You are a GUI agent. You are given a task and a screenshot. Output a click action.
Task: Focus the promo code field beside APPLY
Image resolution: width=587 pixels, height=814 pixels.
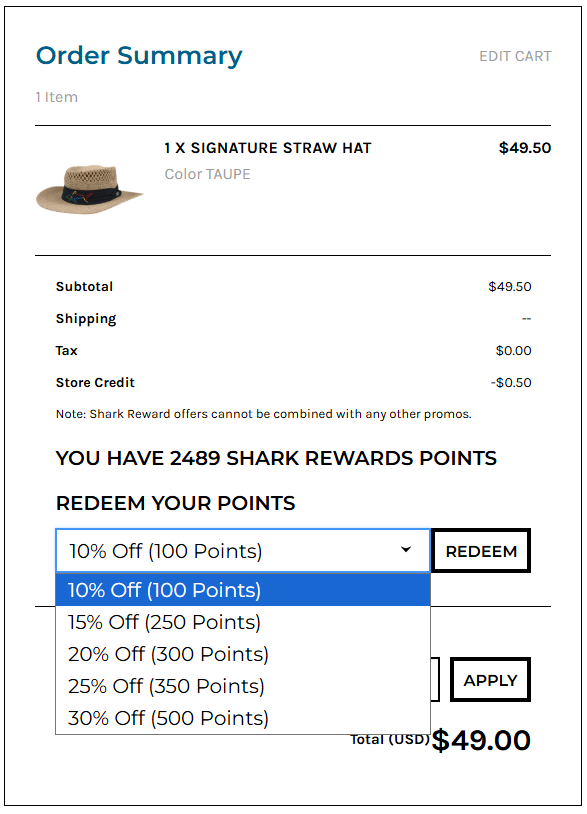click(435, 680)
